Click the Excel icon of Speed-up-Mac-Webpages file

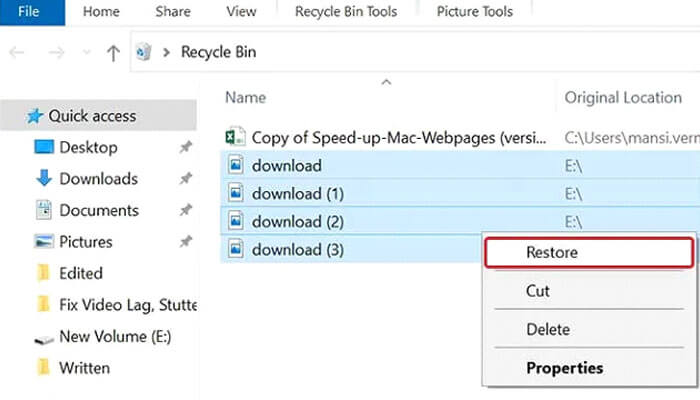(234, 137)
